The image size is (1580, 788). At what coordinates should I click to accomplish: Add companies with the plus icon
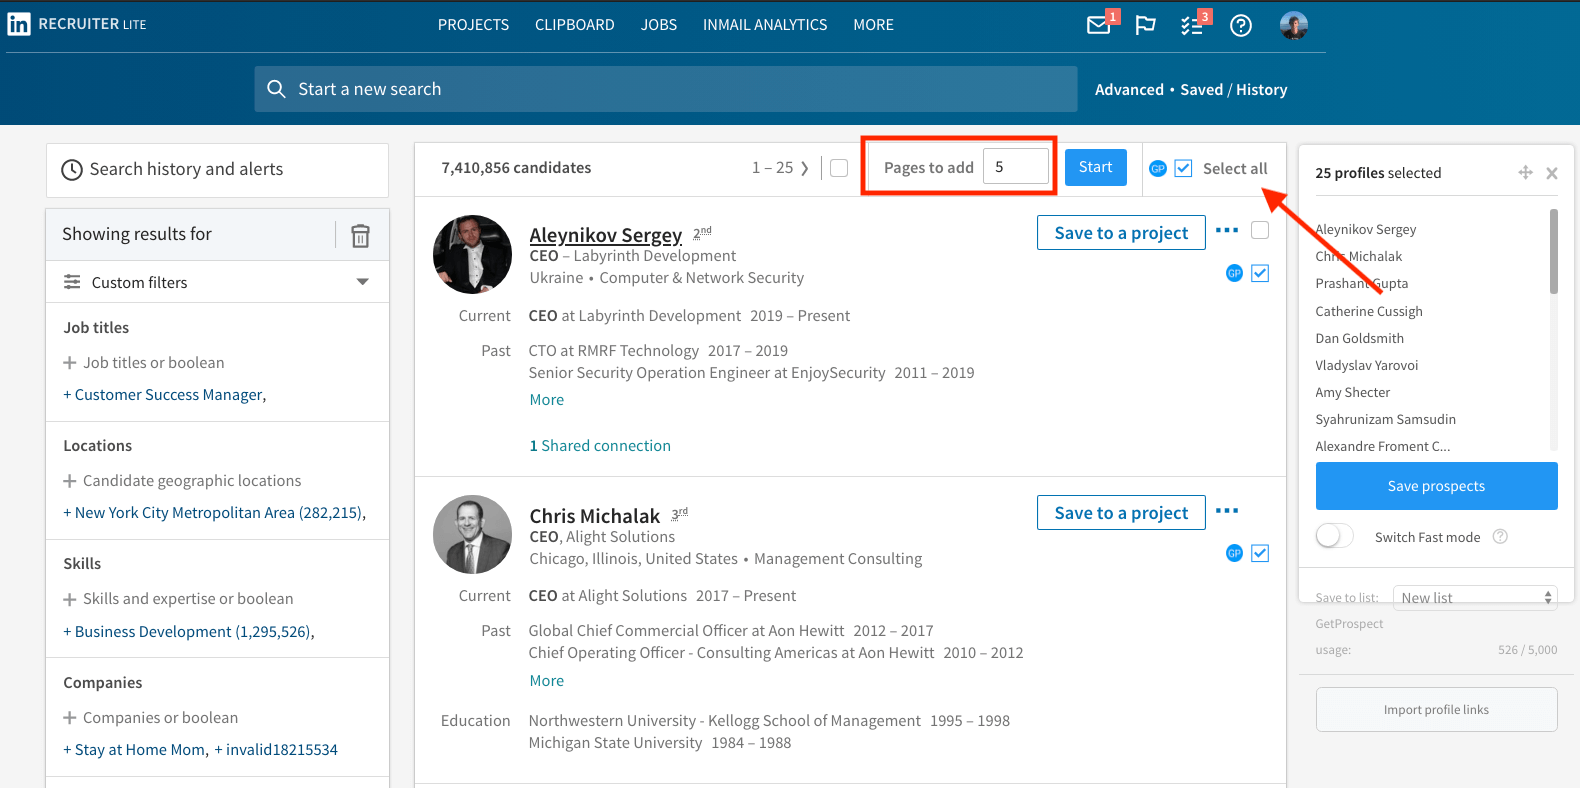pos(70,718)
